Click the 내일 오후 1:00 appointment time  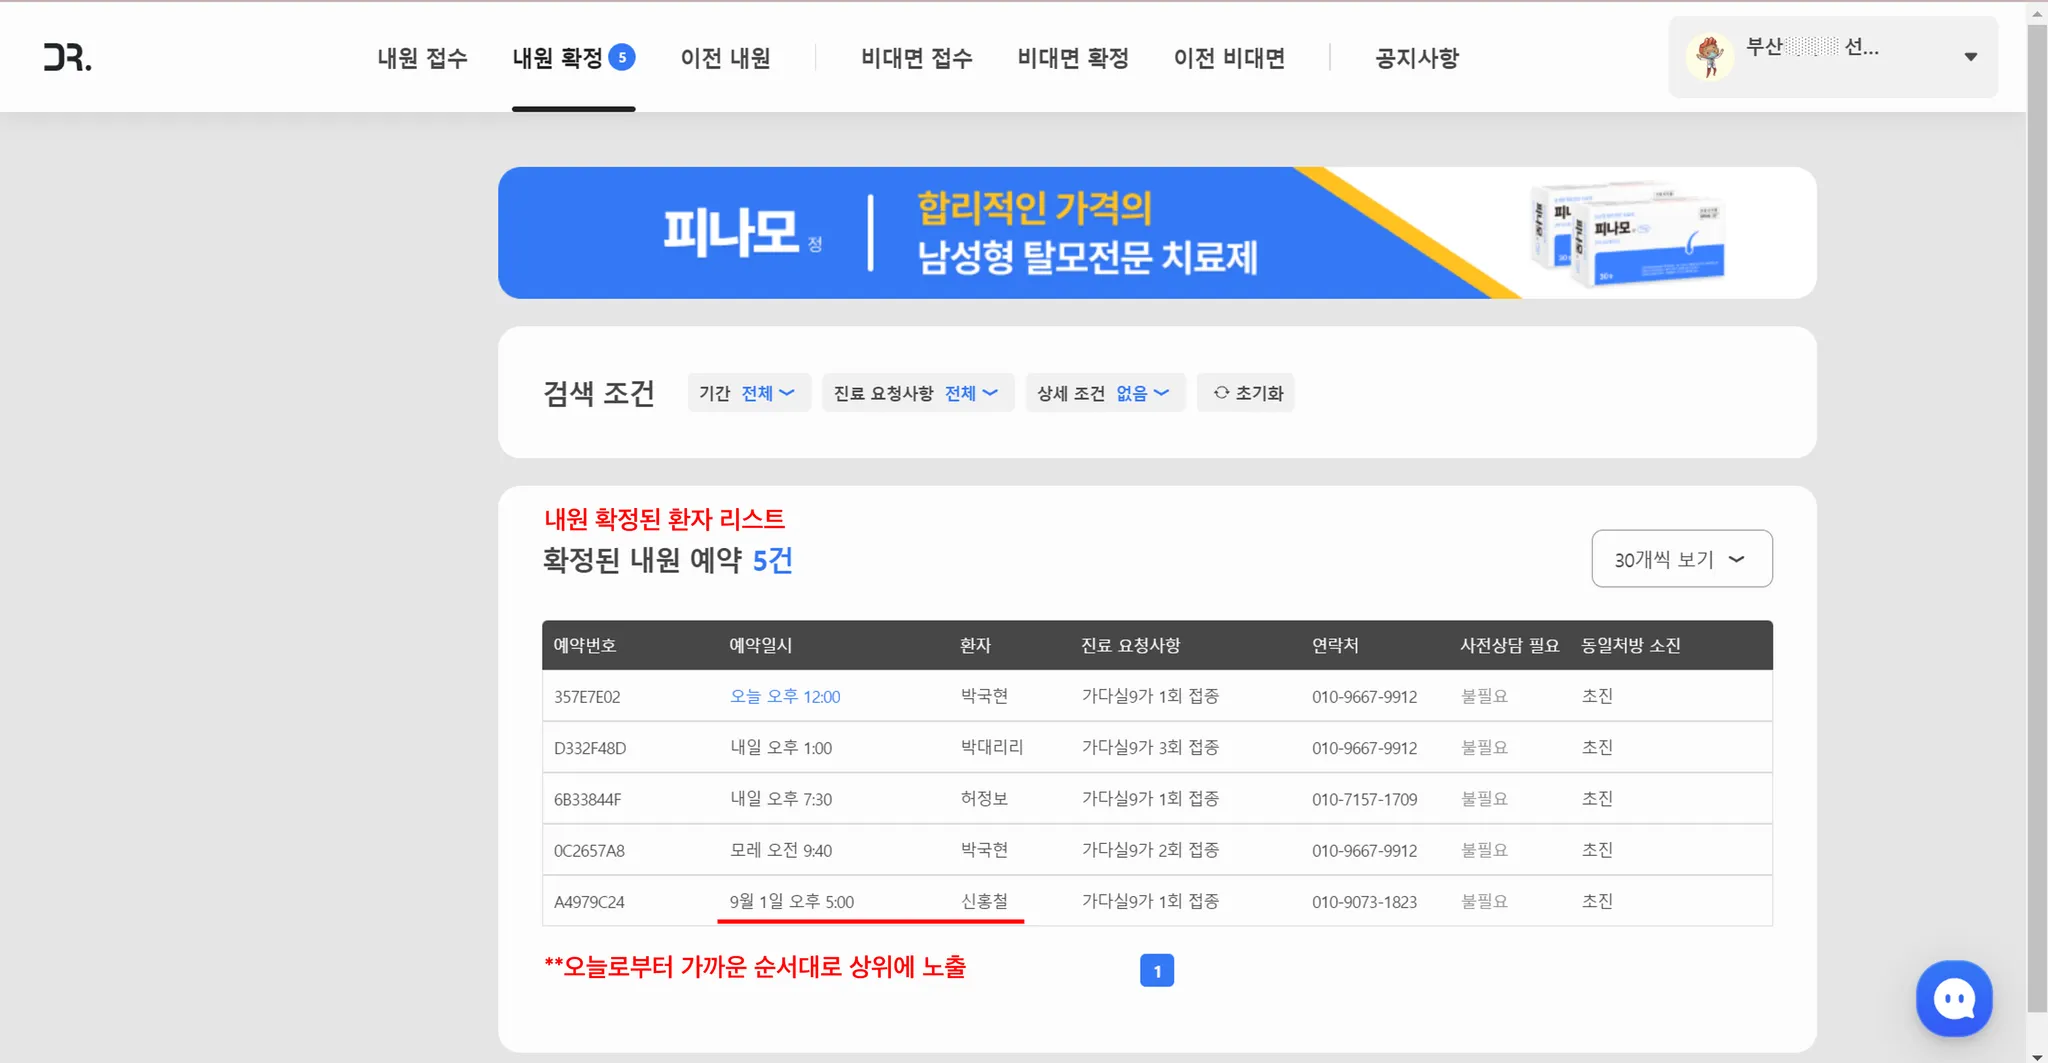pyautogui.click(x=781, y=748)
